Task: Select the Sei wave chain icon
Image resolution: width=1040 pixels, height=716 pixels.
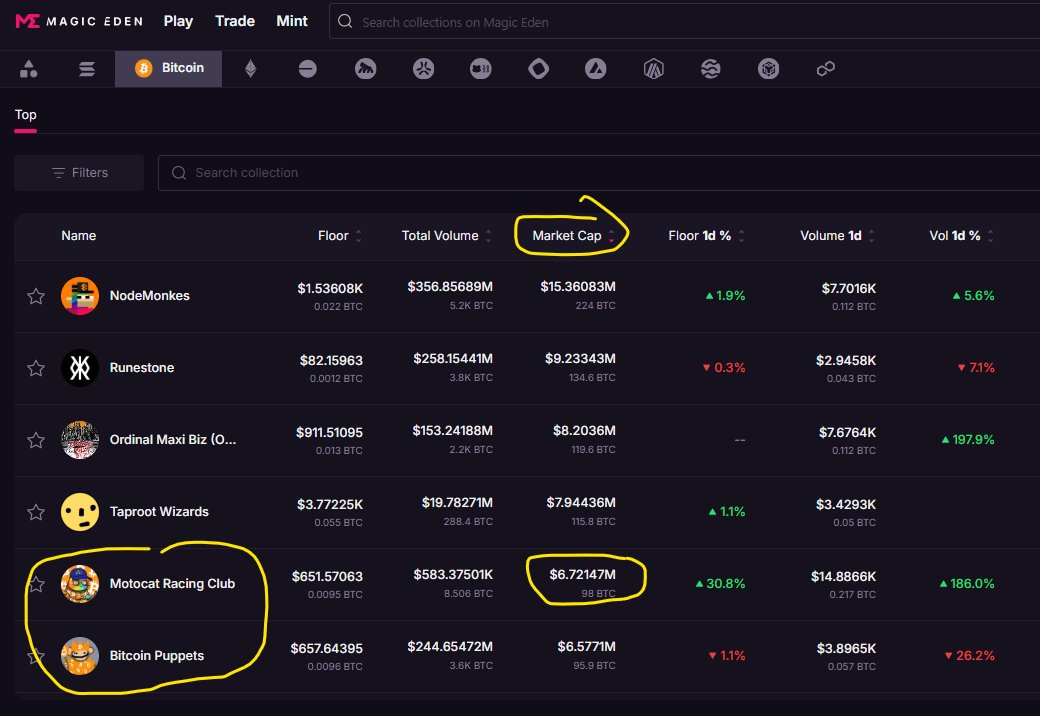Action: (x=710, y=68)
